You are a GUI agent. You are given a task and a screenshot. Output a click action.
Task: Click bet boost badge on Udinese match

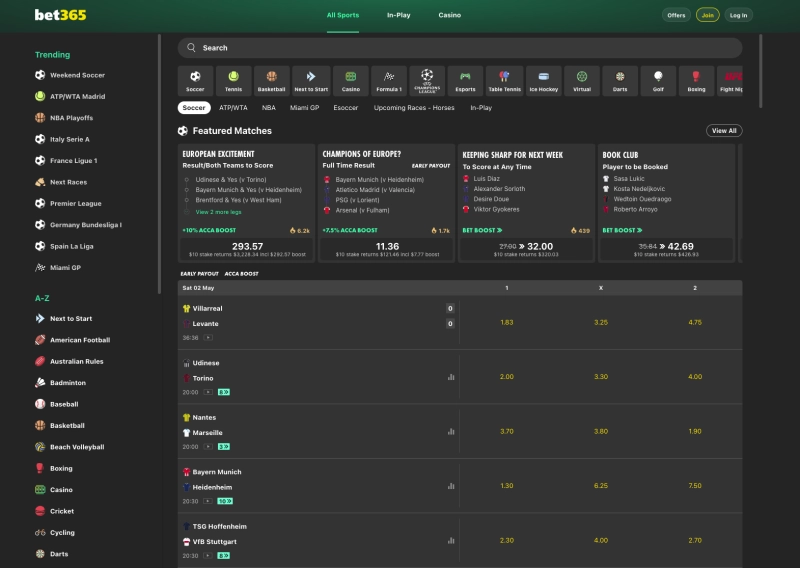(x=224, y=392)
